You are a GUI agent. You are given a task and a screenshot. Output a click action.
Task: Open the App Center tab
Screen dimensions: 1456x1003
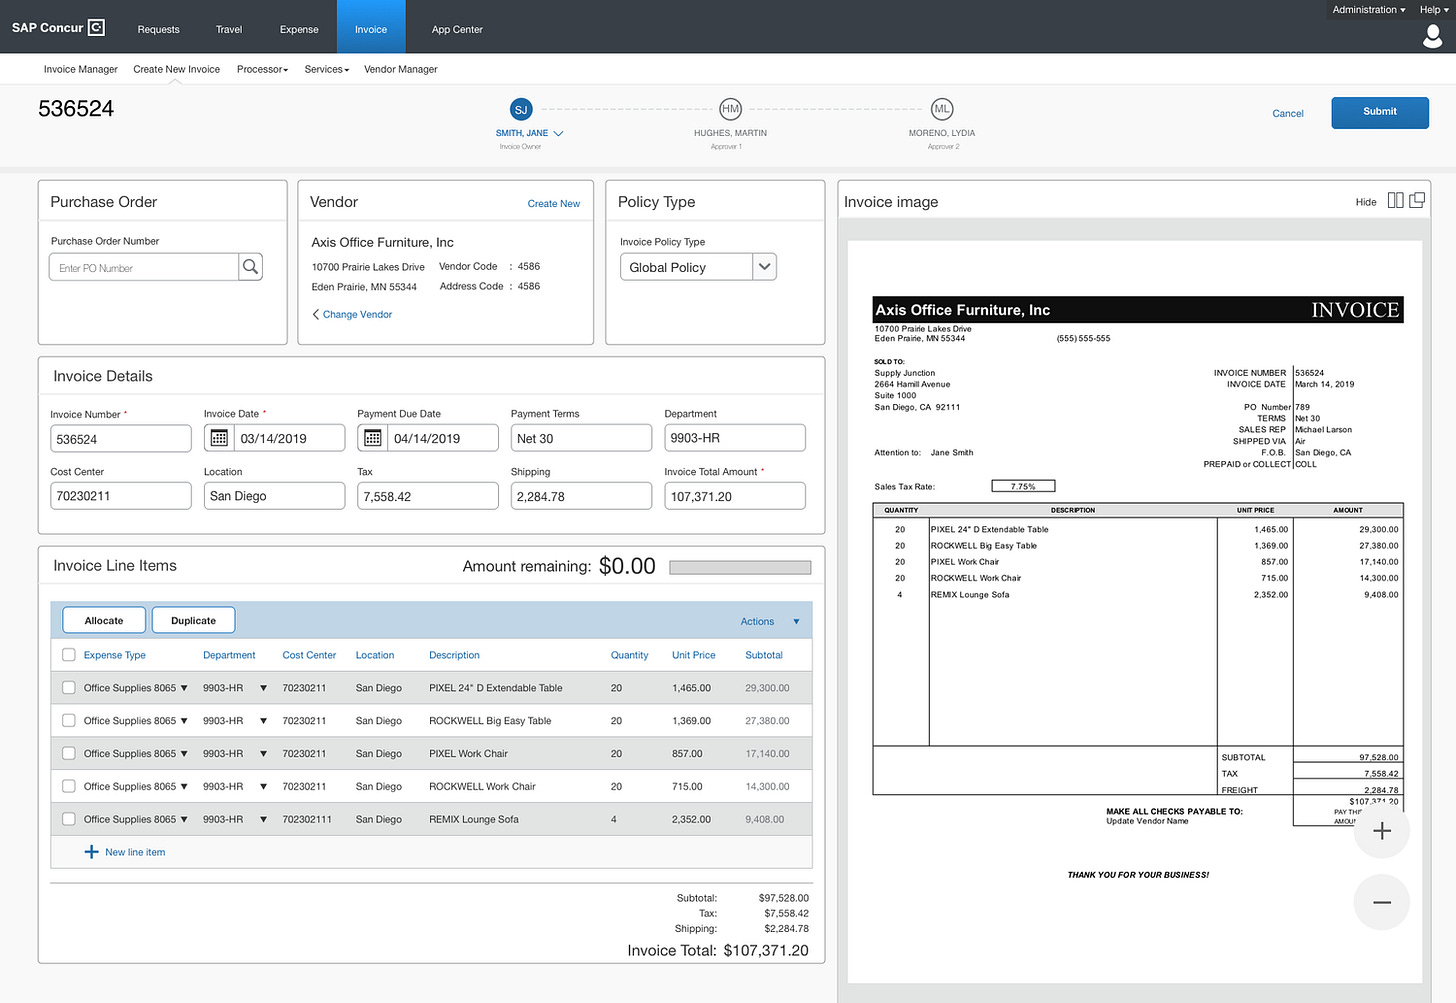coord(457,29)
